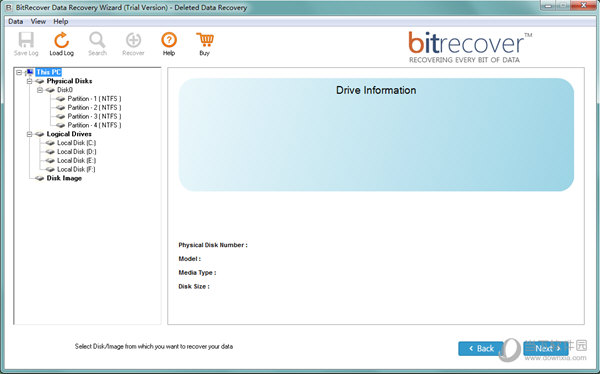The width and height of the screenshot is (600, 374).
Task: Select Local Disk (E:)
Action: (x=77, y=160)
